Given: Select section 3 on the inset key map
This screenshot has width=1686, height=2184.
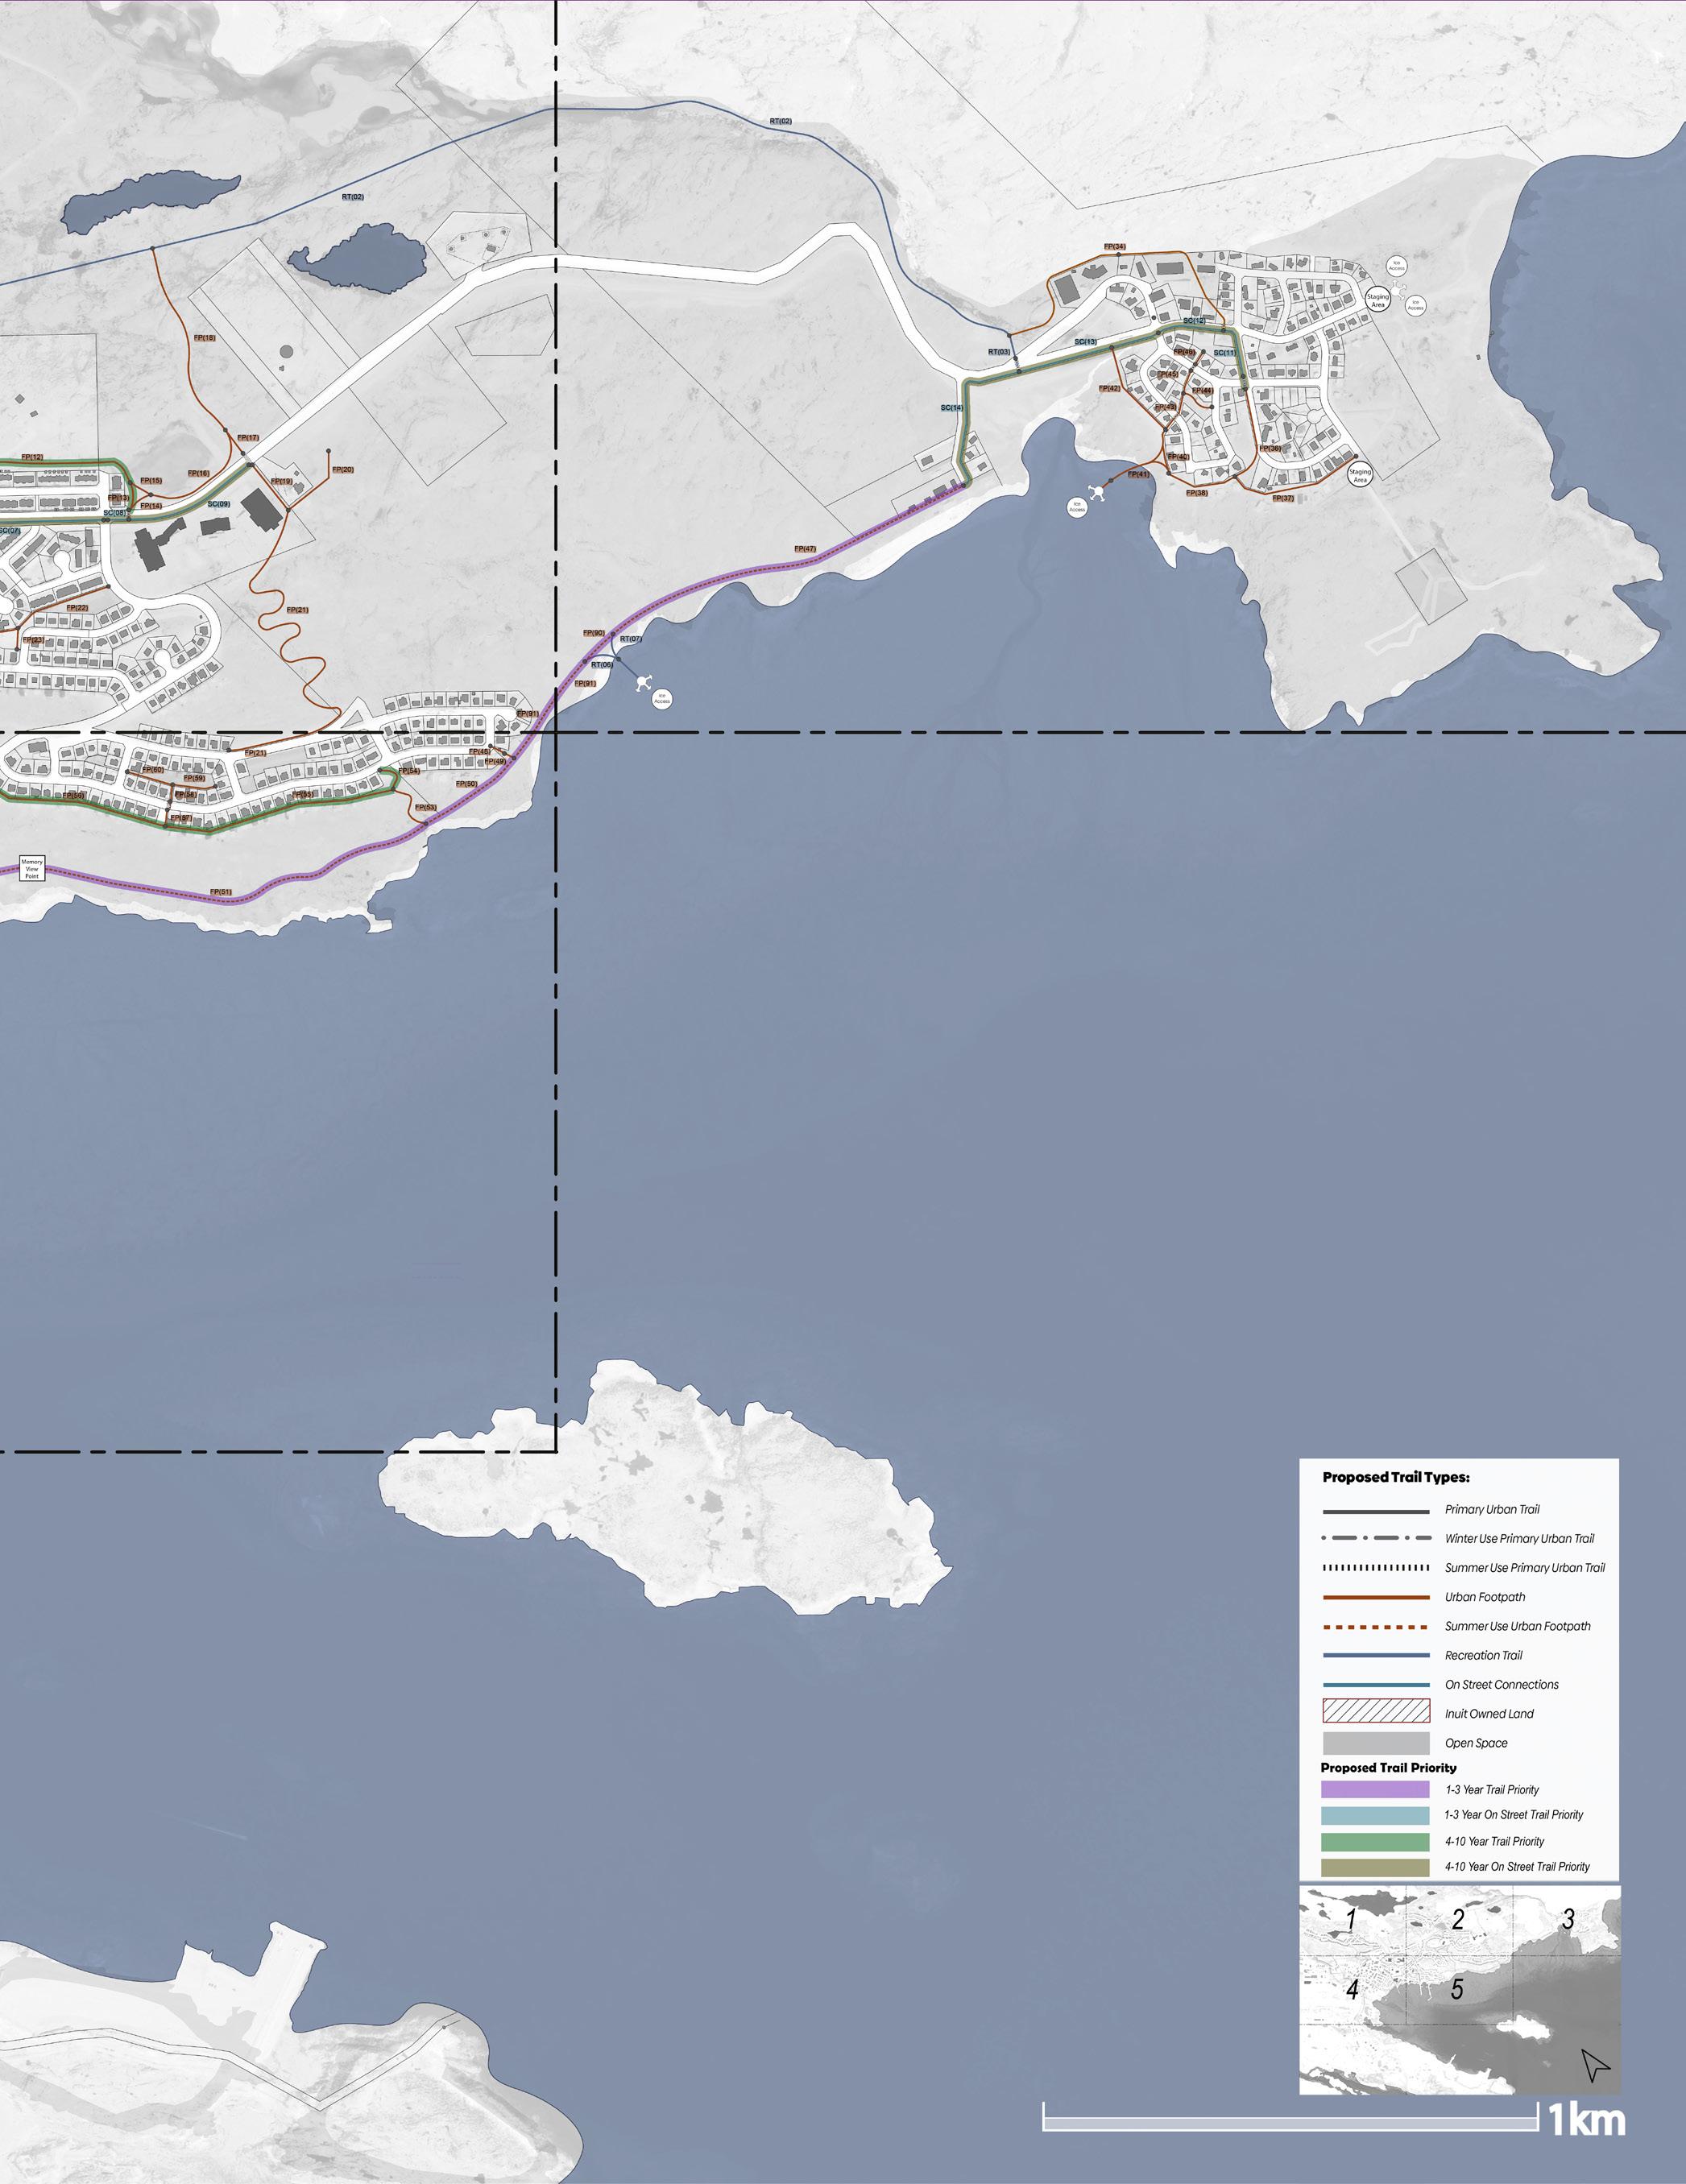Looking at the screenshot, I should click(1568, 1919).
